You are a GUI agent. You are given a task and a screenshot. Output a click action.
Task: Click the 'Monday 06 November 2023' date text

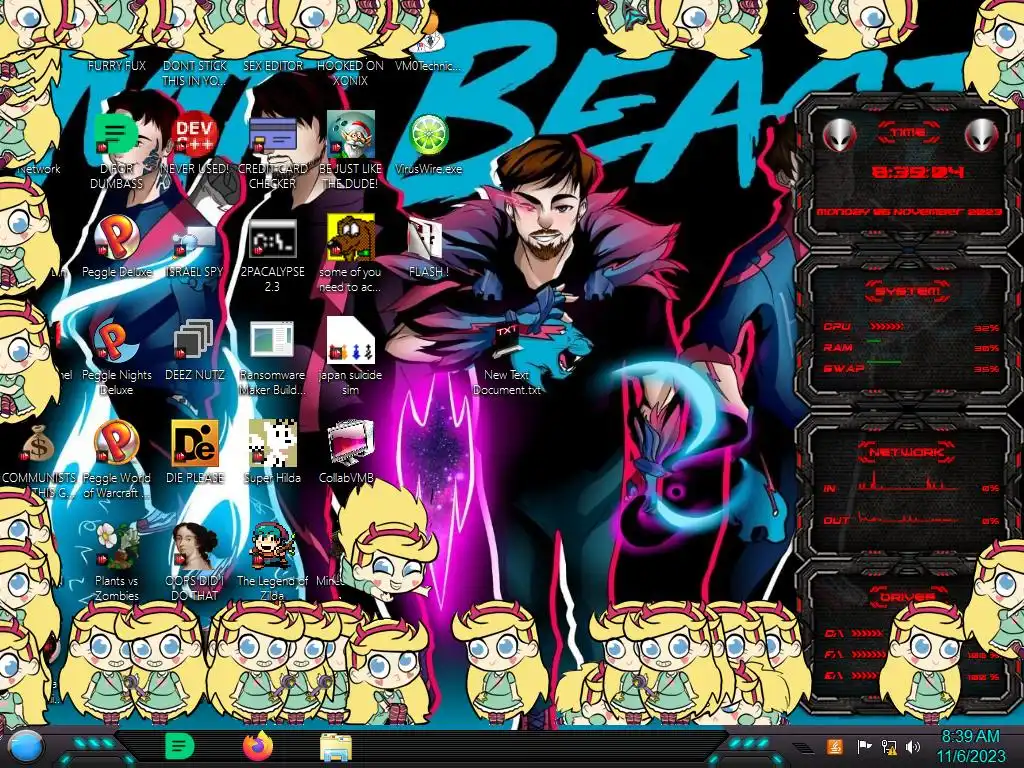click(909, 212)
